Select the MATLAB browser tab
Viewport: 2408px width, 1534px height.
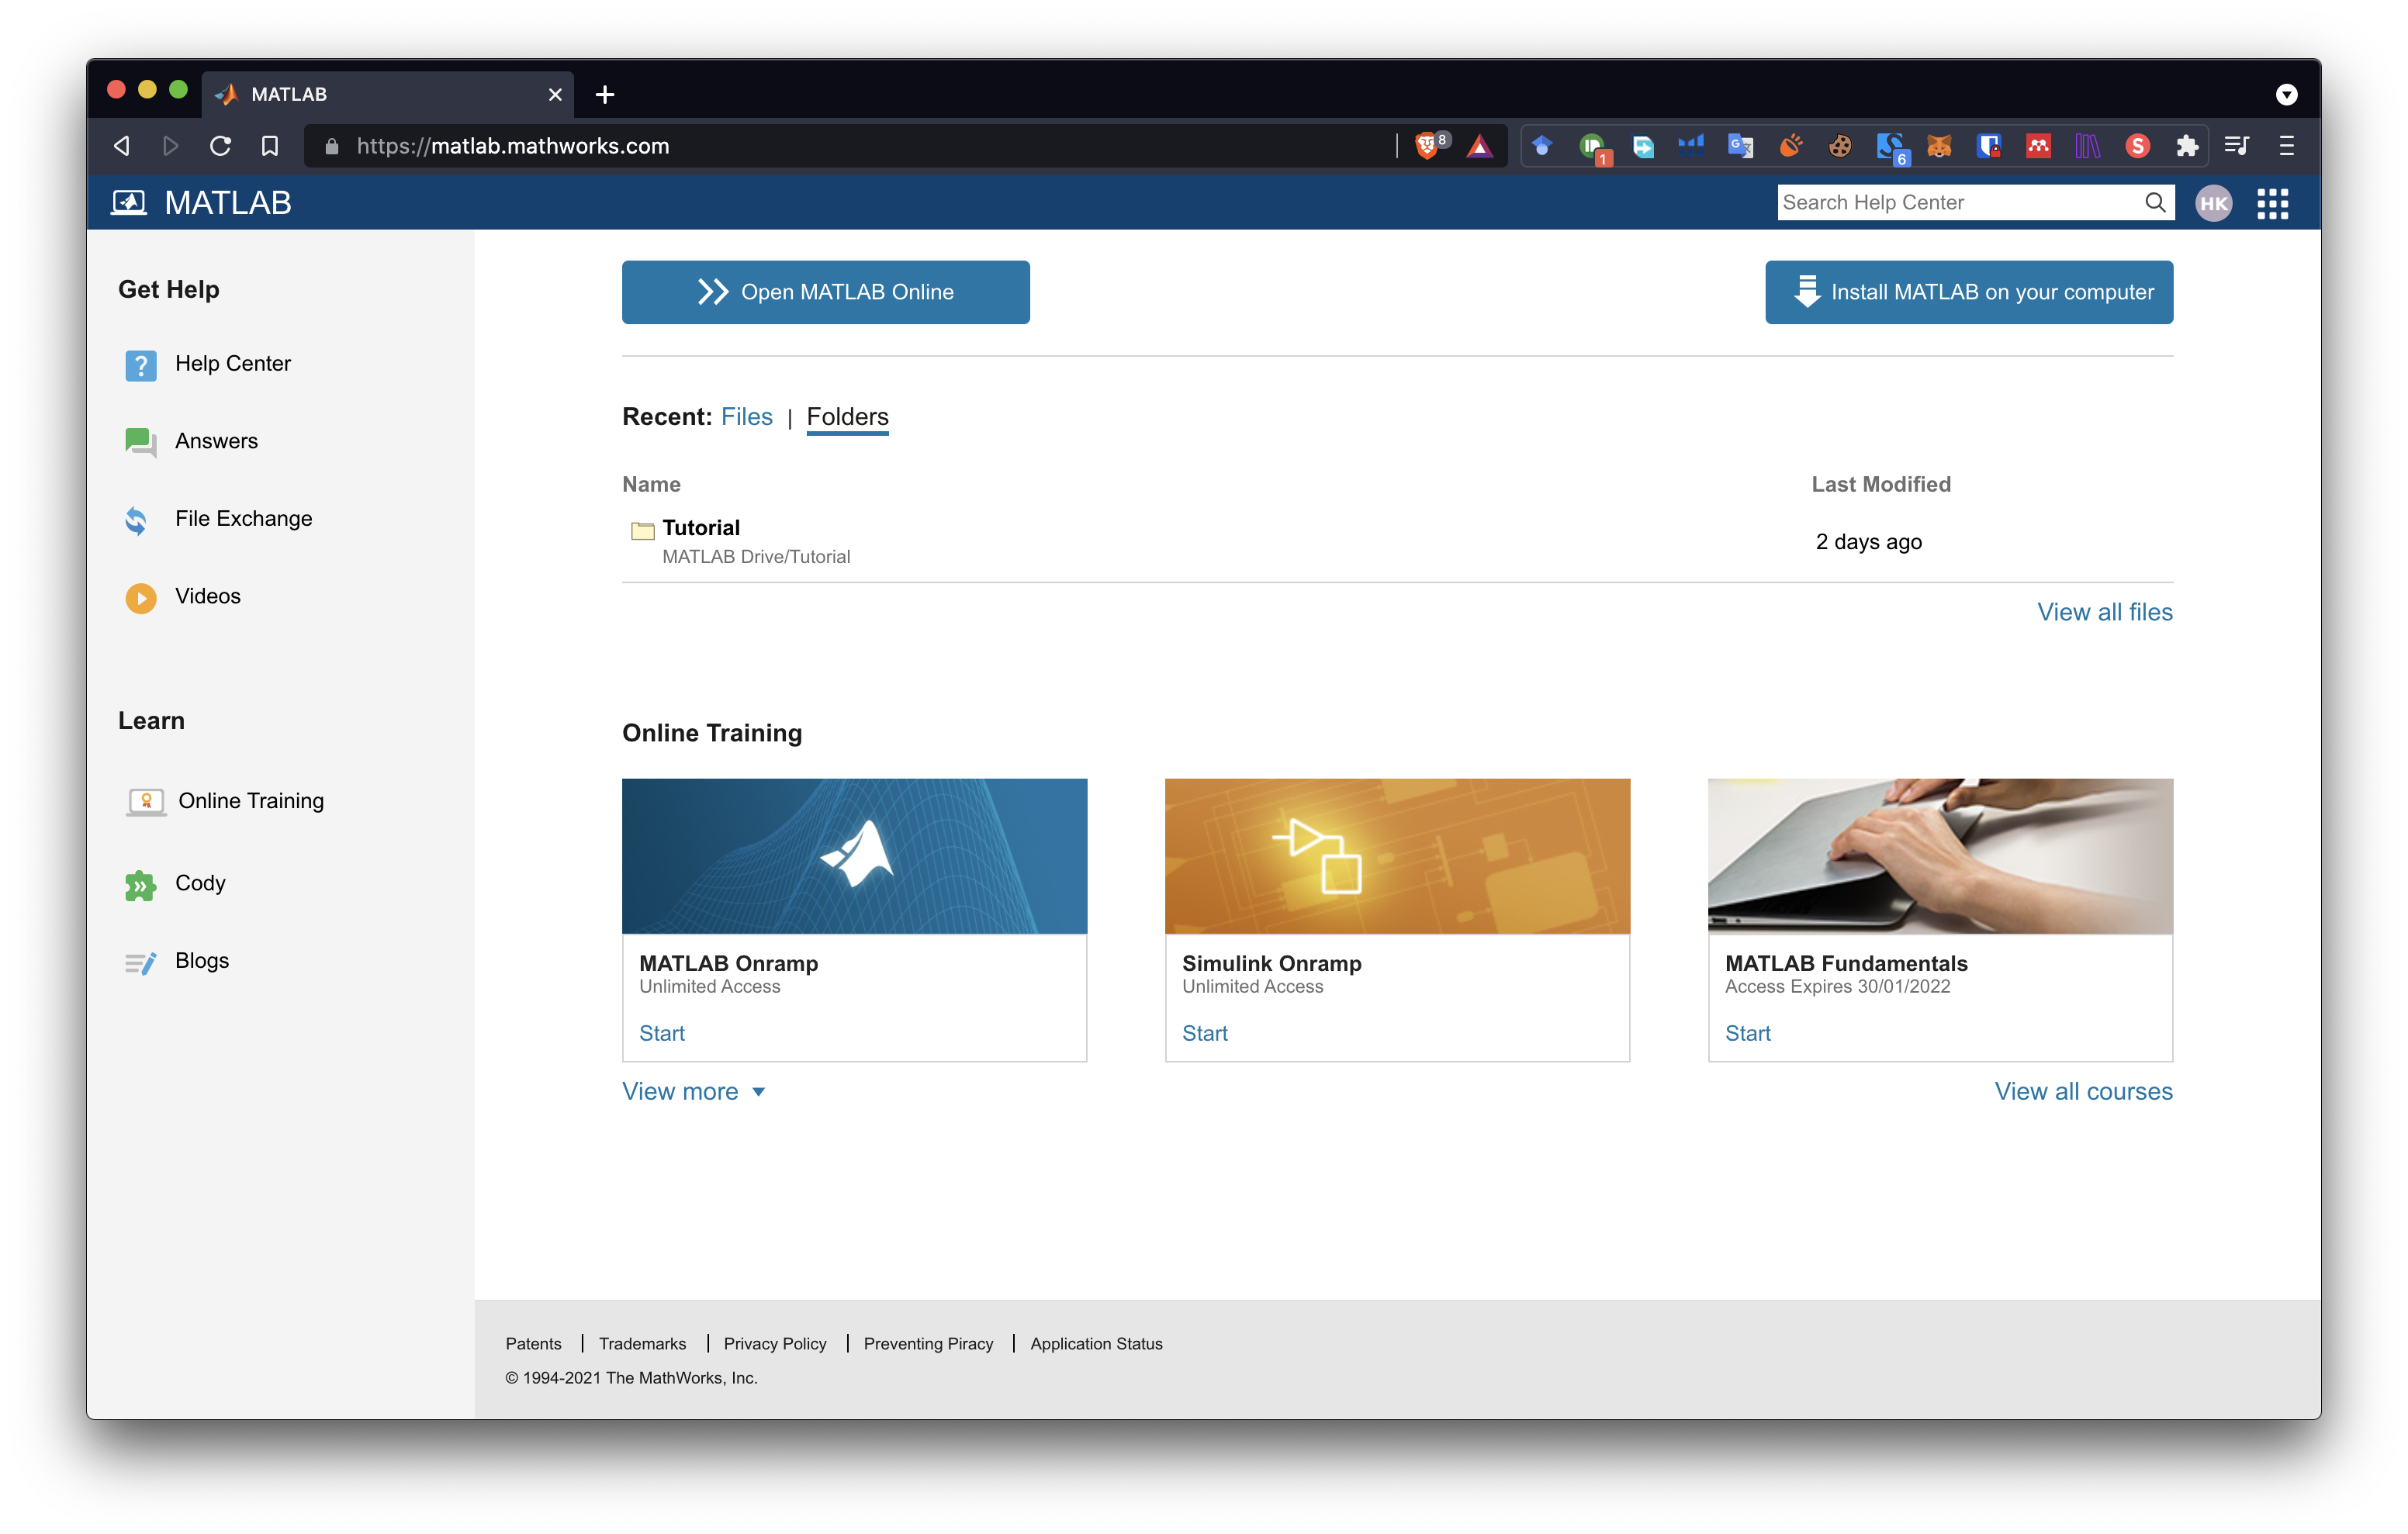(387, 94)
